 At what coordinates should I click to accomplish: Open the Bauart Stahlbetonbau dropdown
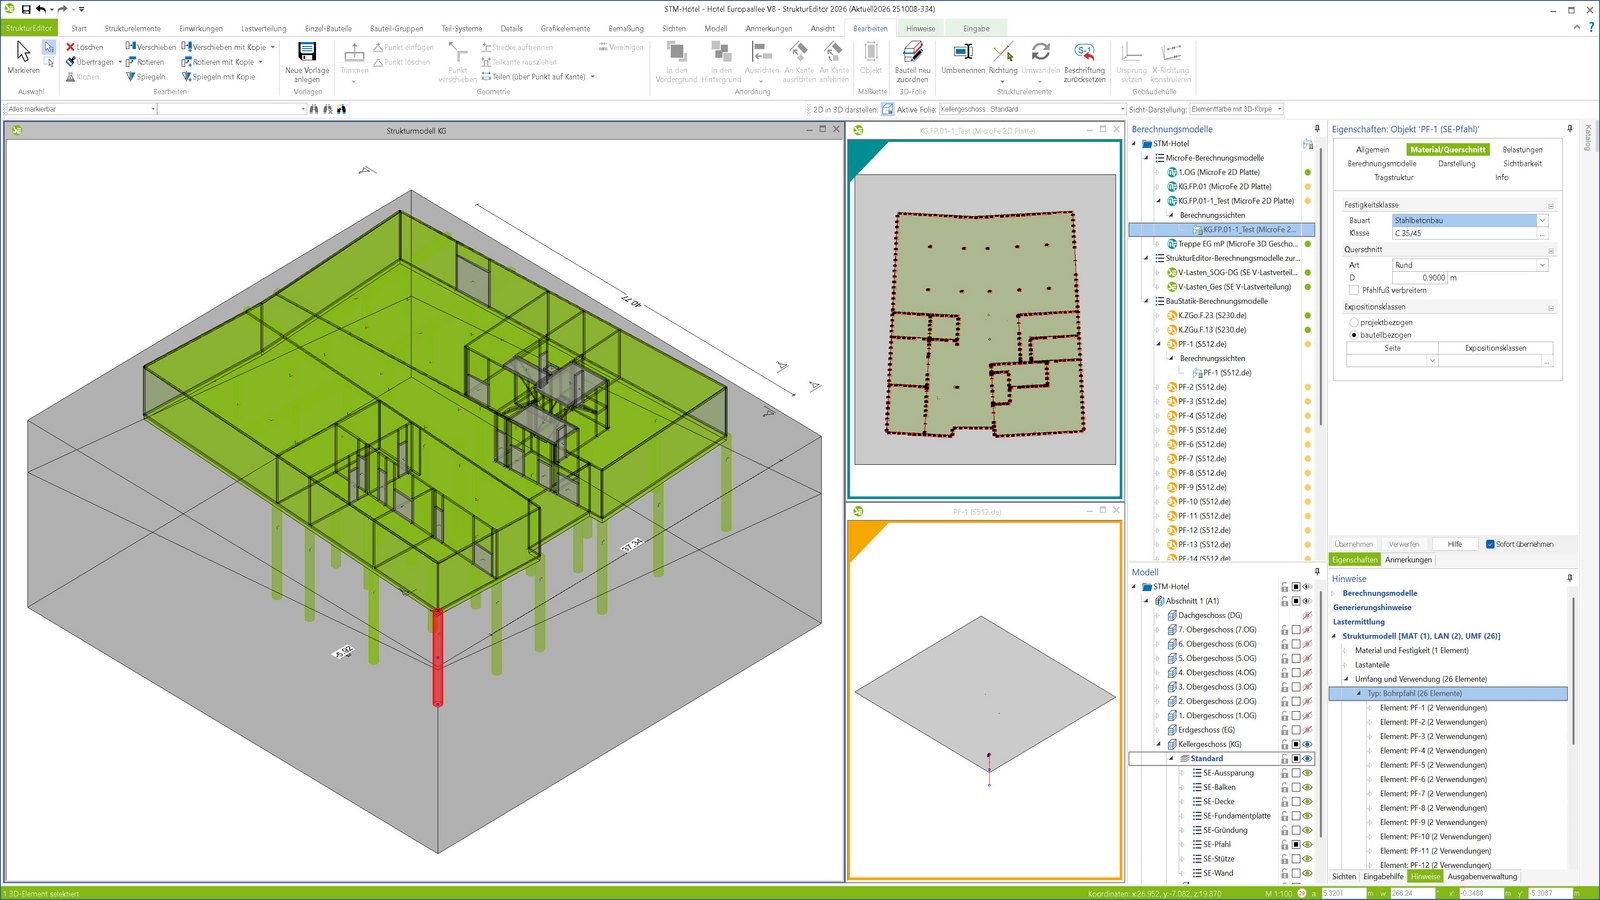(x=1542, y=221)
